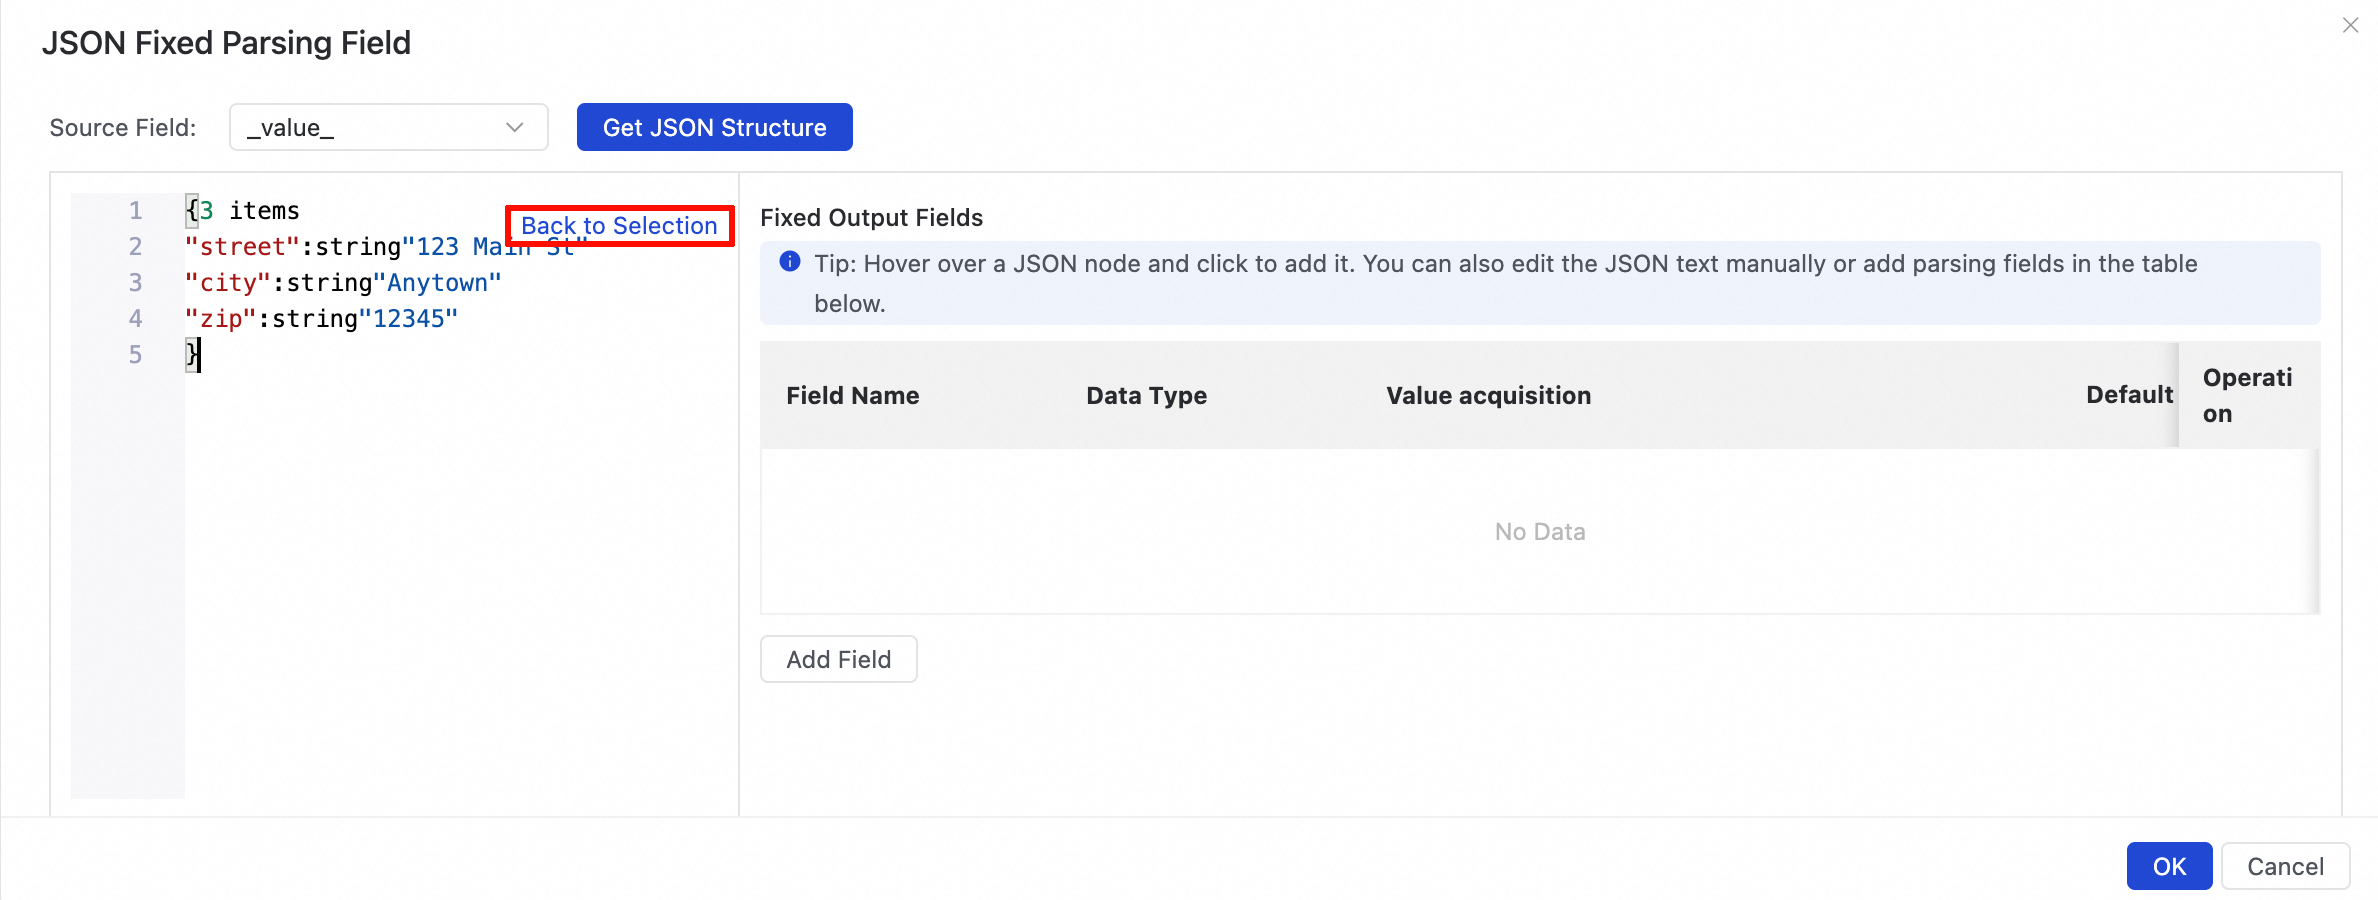Collapse the root object opening brace
This screenshot has width=2378, height=900.
coord(192,211)
